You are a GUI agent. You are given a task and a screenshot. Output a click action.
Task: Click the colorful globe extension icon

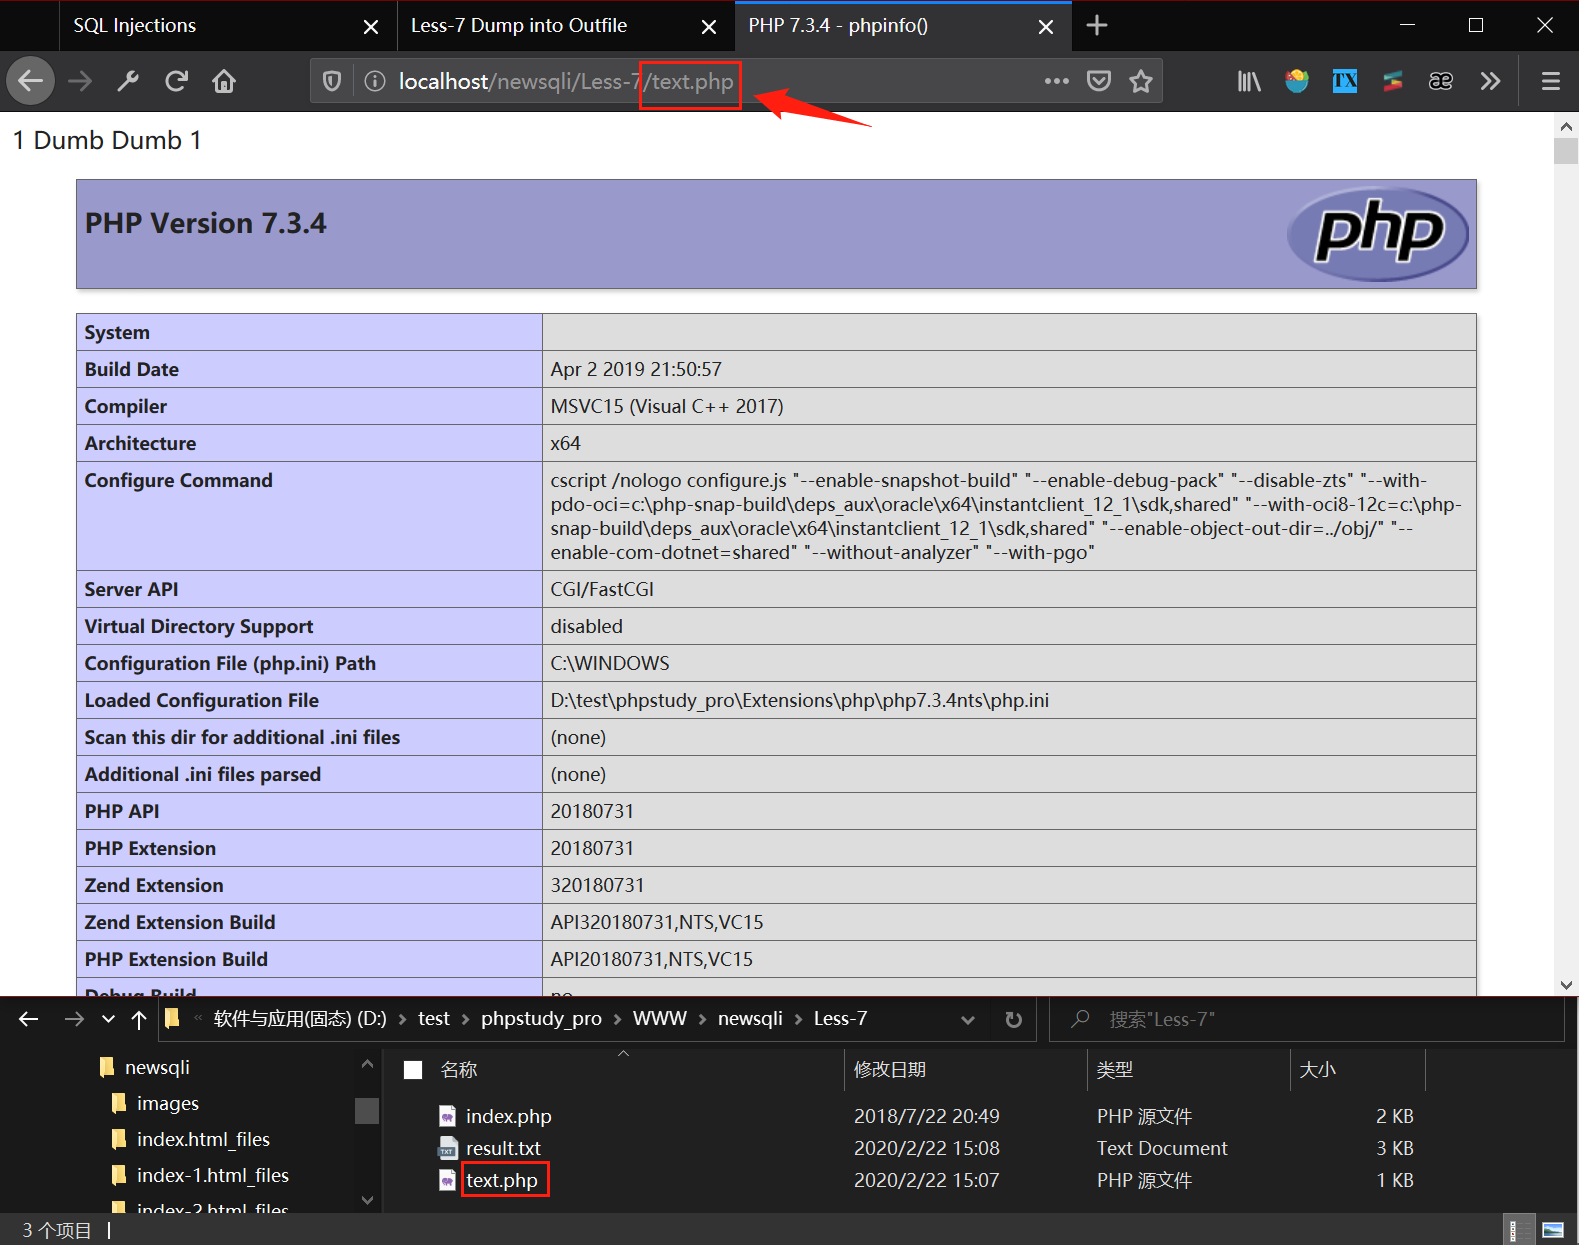pyautogui.click(x=1297, y=81)
